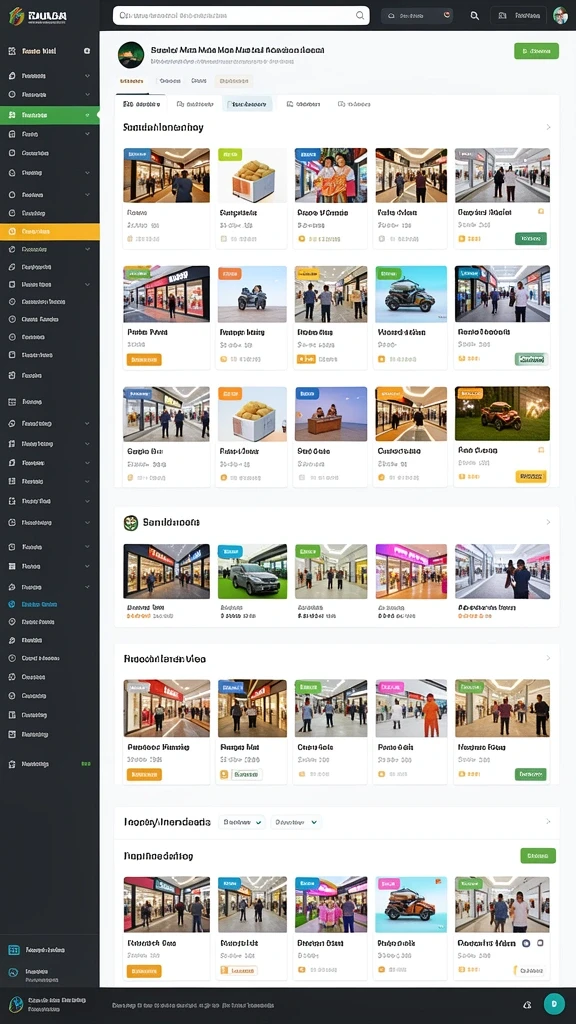Click the app logo in top left

tap(37, 16)
